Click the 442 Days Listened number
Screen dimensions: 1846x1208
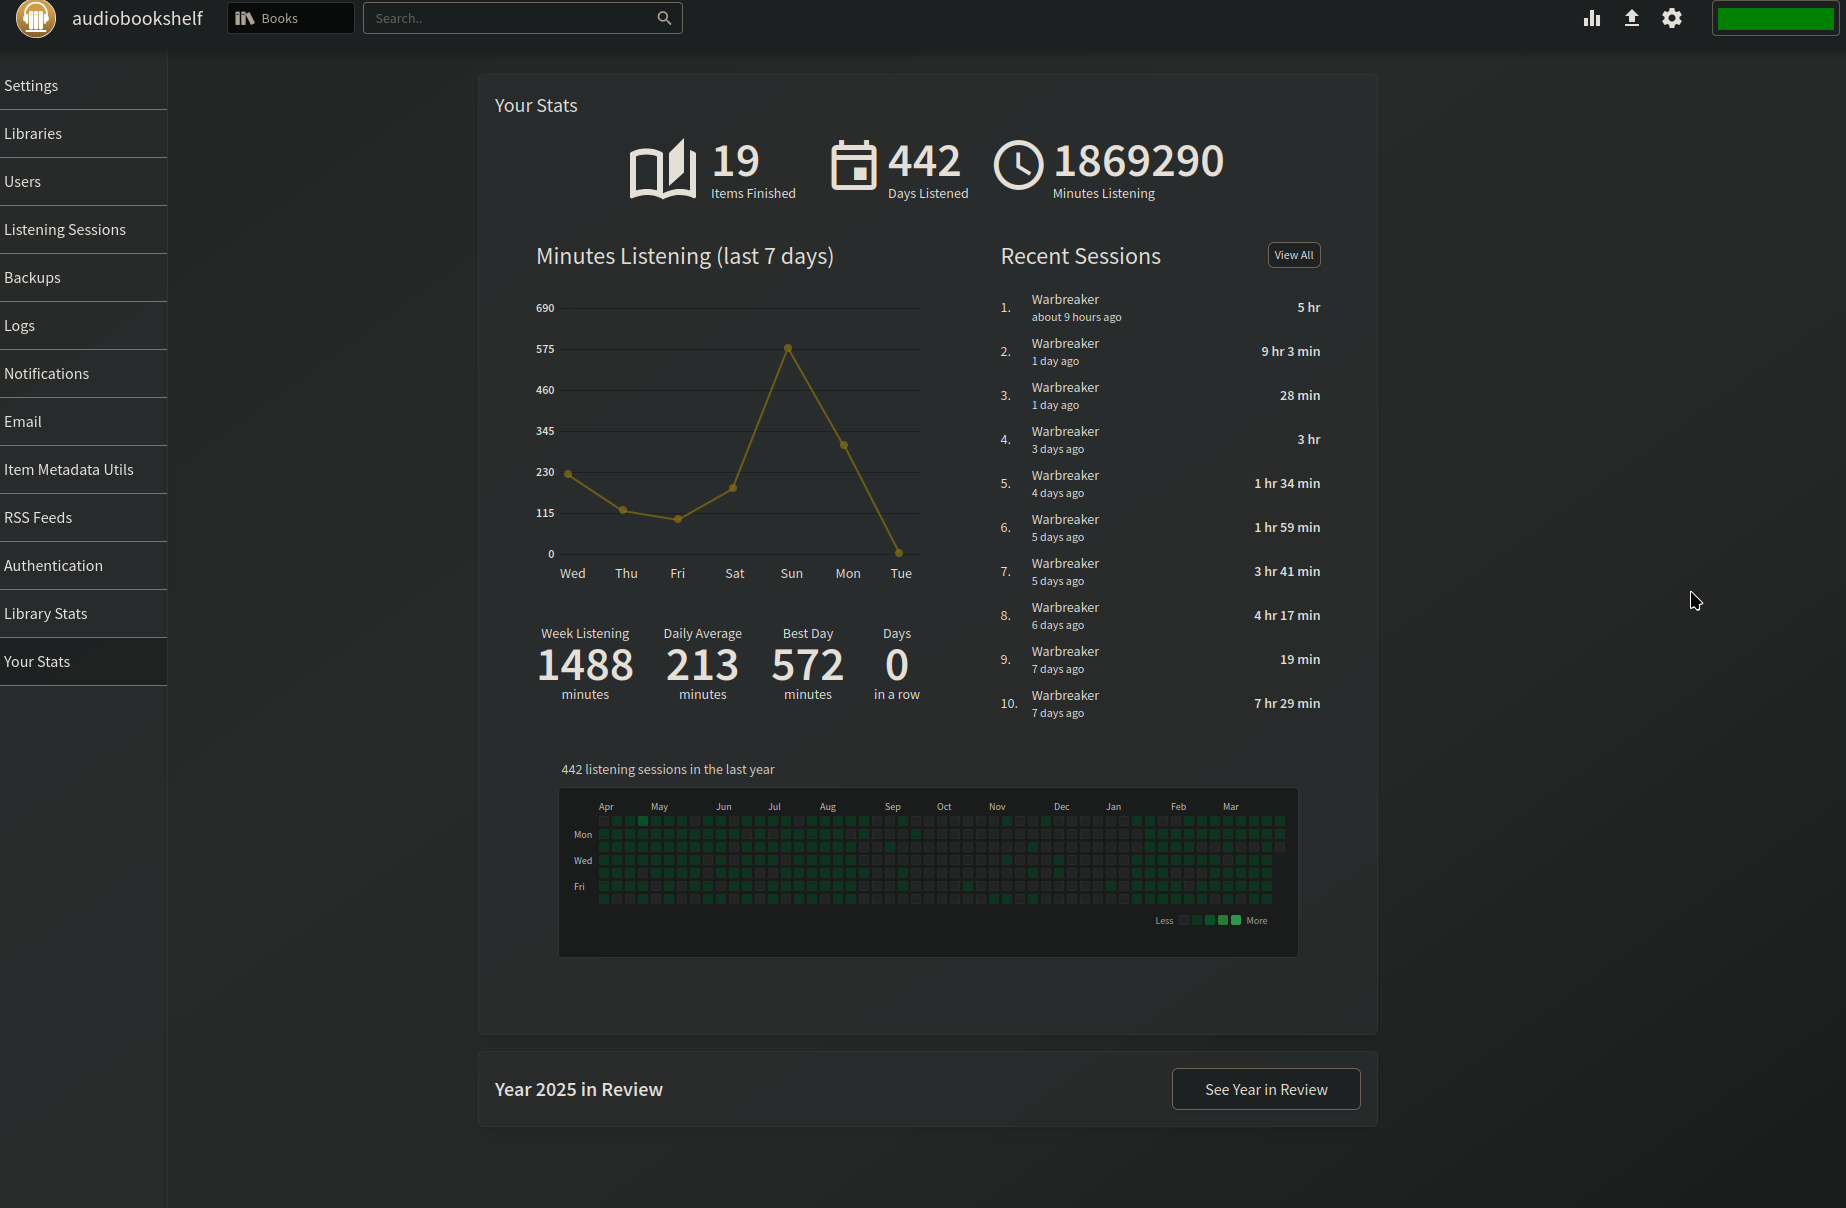pos(924,161)
